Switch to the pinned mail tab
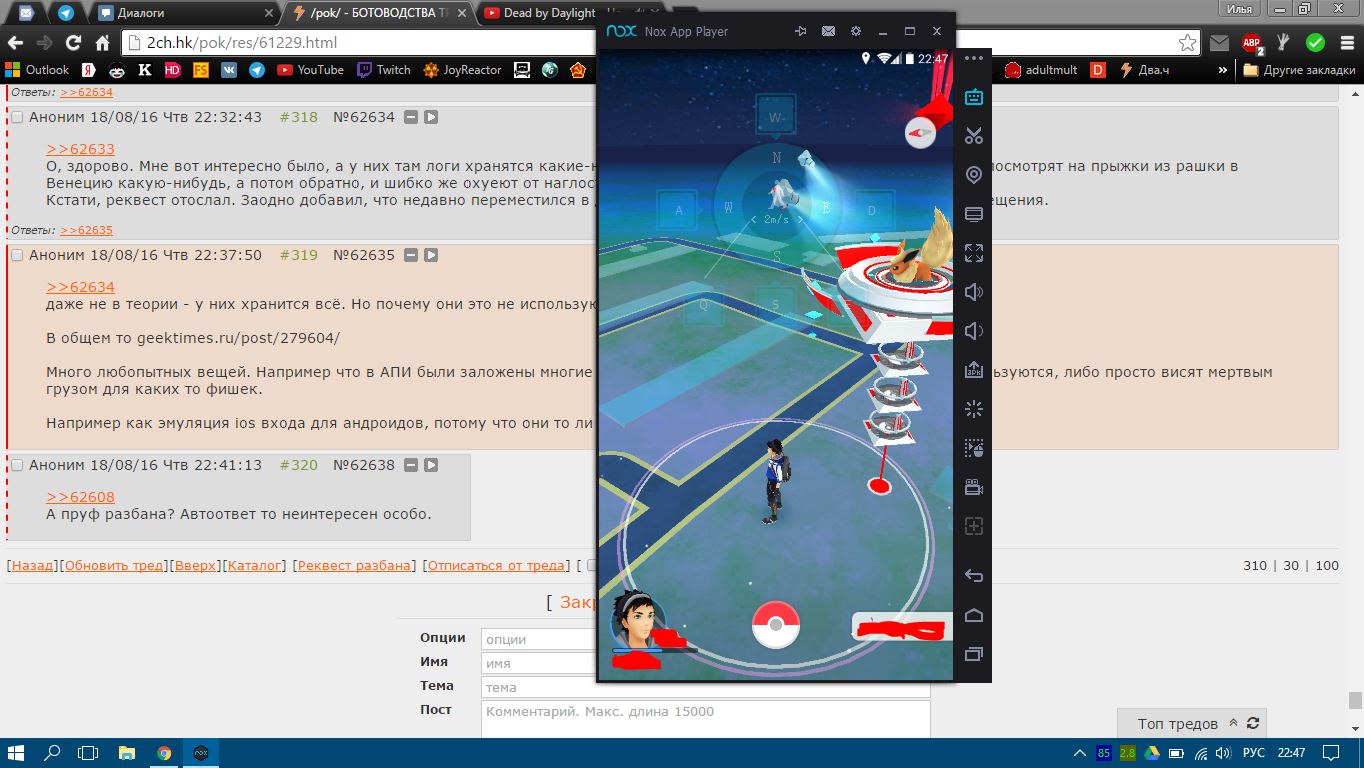Image resolution: width=1364 pixels, height=768 pixels. 26,13
